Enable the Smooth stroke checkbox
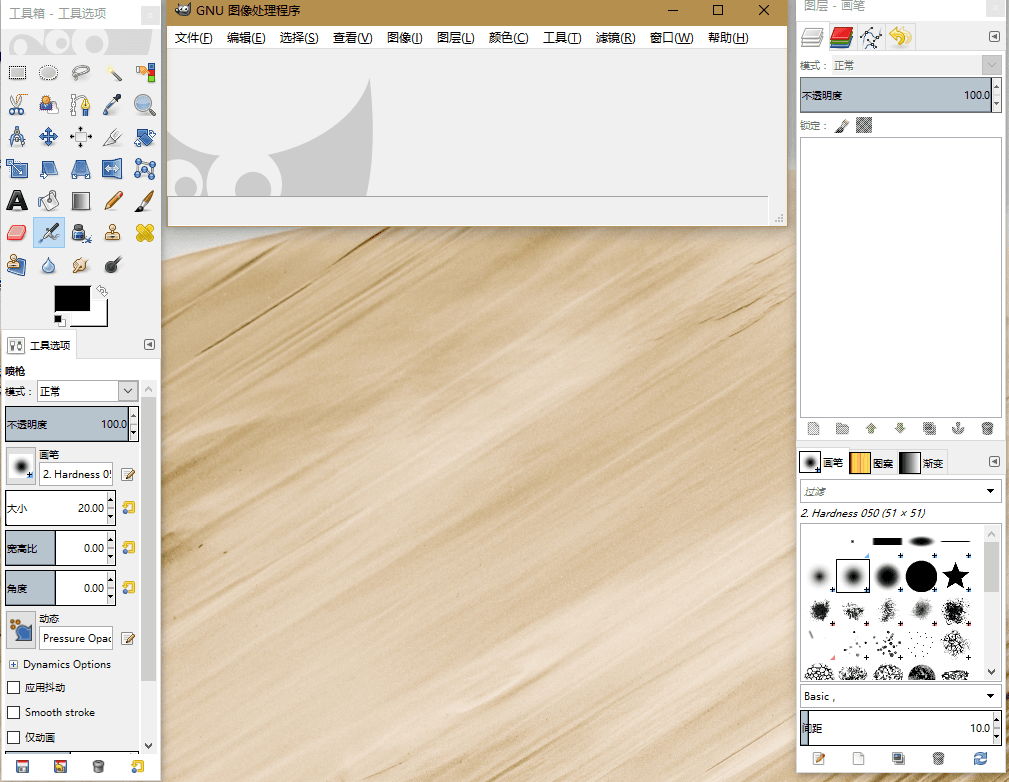The height and width of the screenshot is (782, 1009). [14, 712]
